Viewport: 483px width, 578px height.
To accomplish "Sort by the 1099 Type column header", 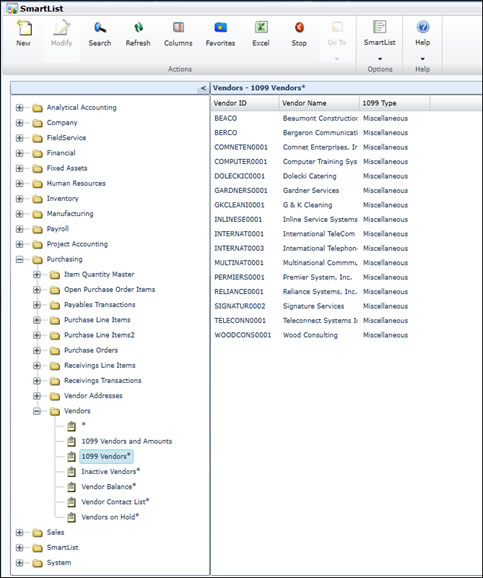I will coord(395,103).
